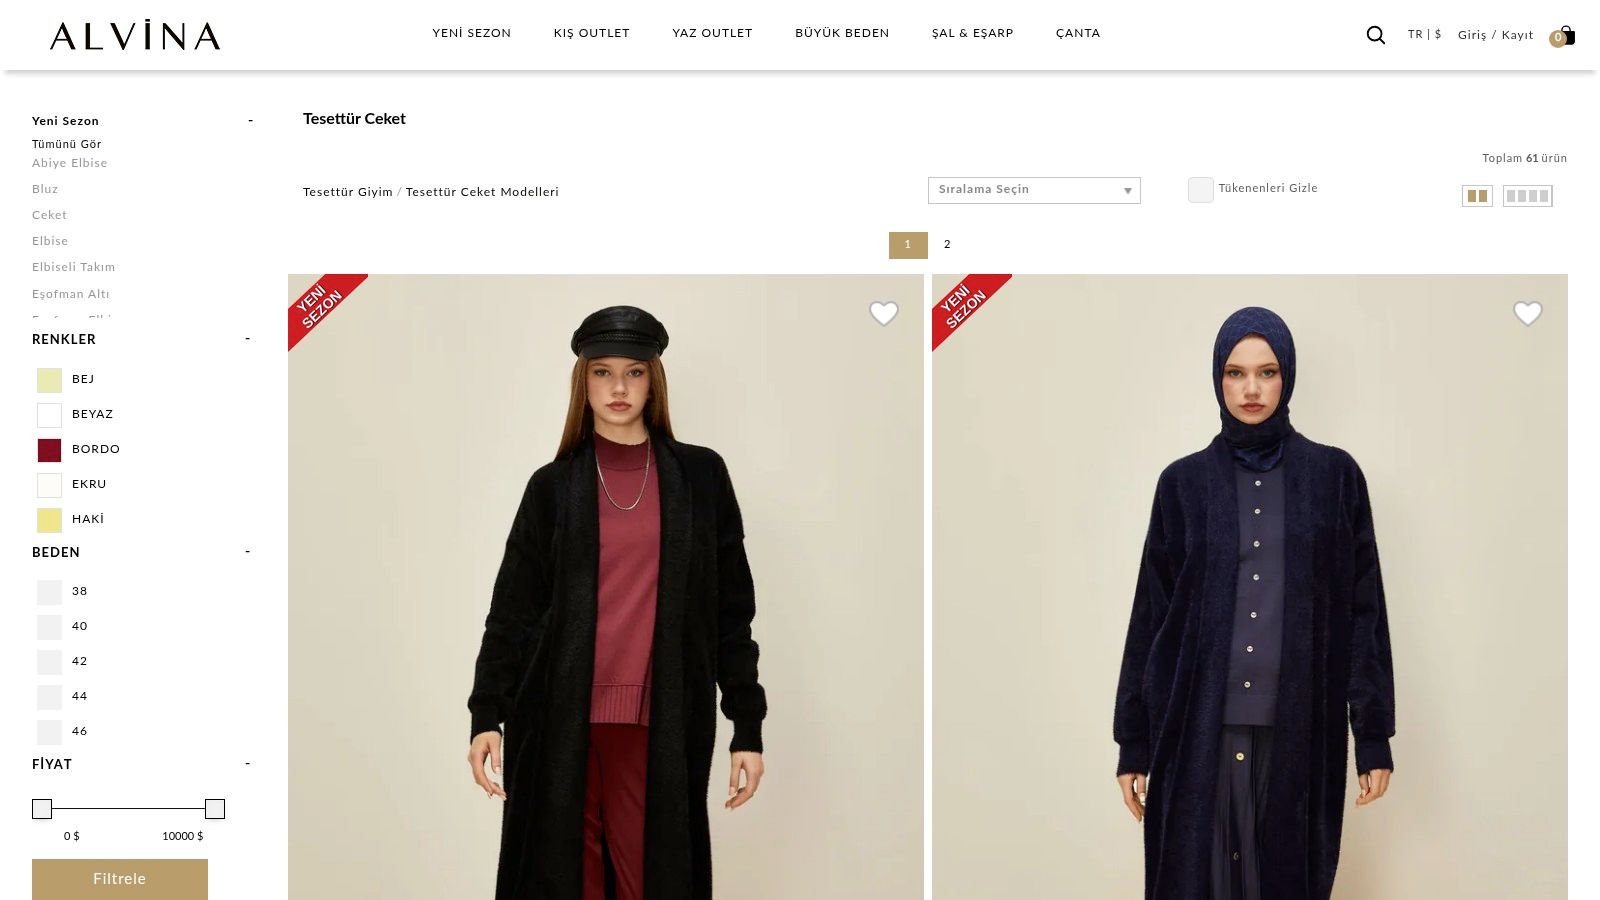Open the search magnifier icon
Screen dimensions: 1600x900
click(1376, 35)
